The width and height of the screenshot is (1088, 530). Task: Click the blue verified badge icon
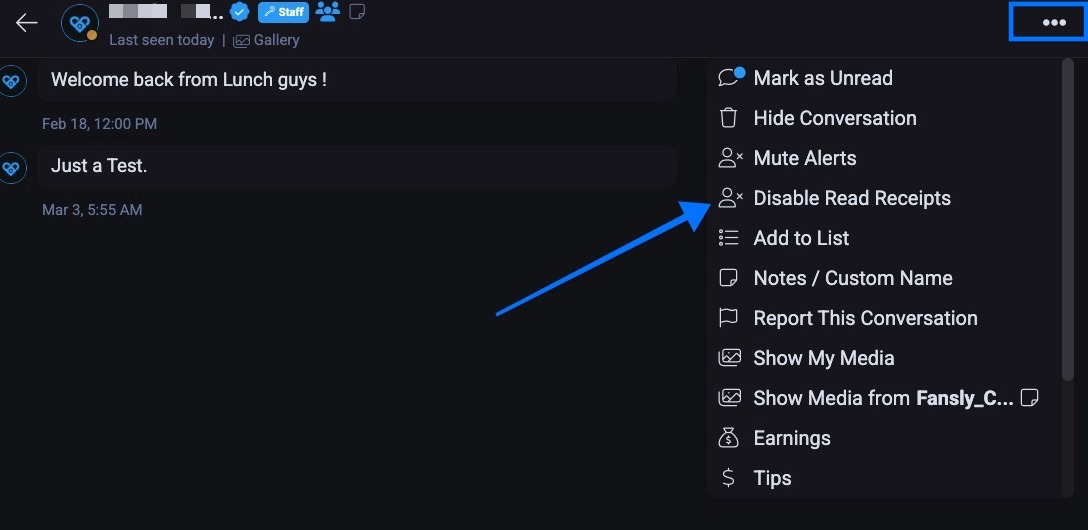coord(239,12)
